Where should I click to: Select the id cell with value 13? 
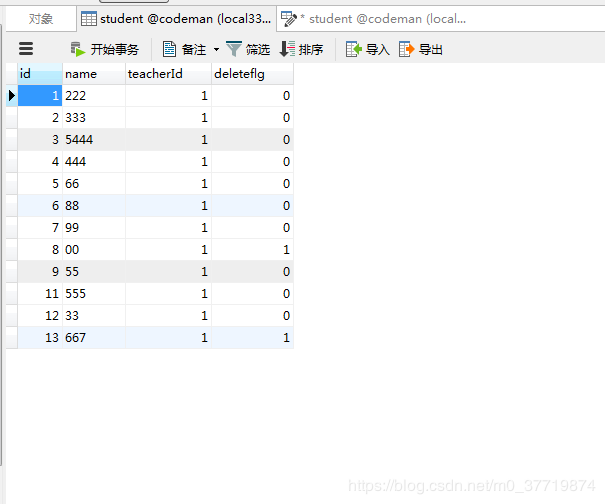click(40, 337)
